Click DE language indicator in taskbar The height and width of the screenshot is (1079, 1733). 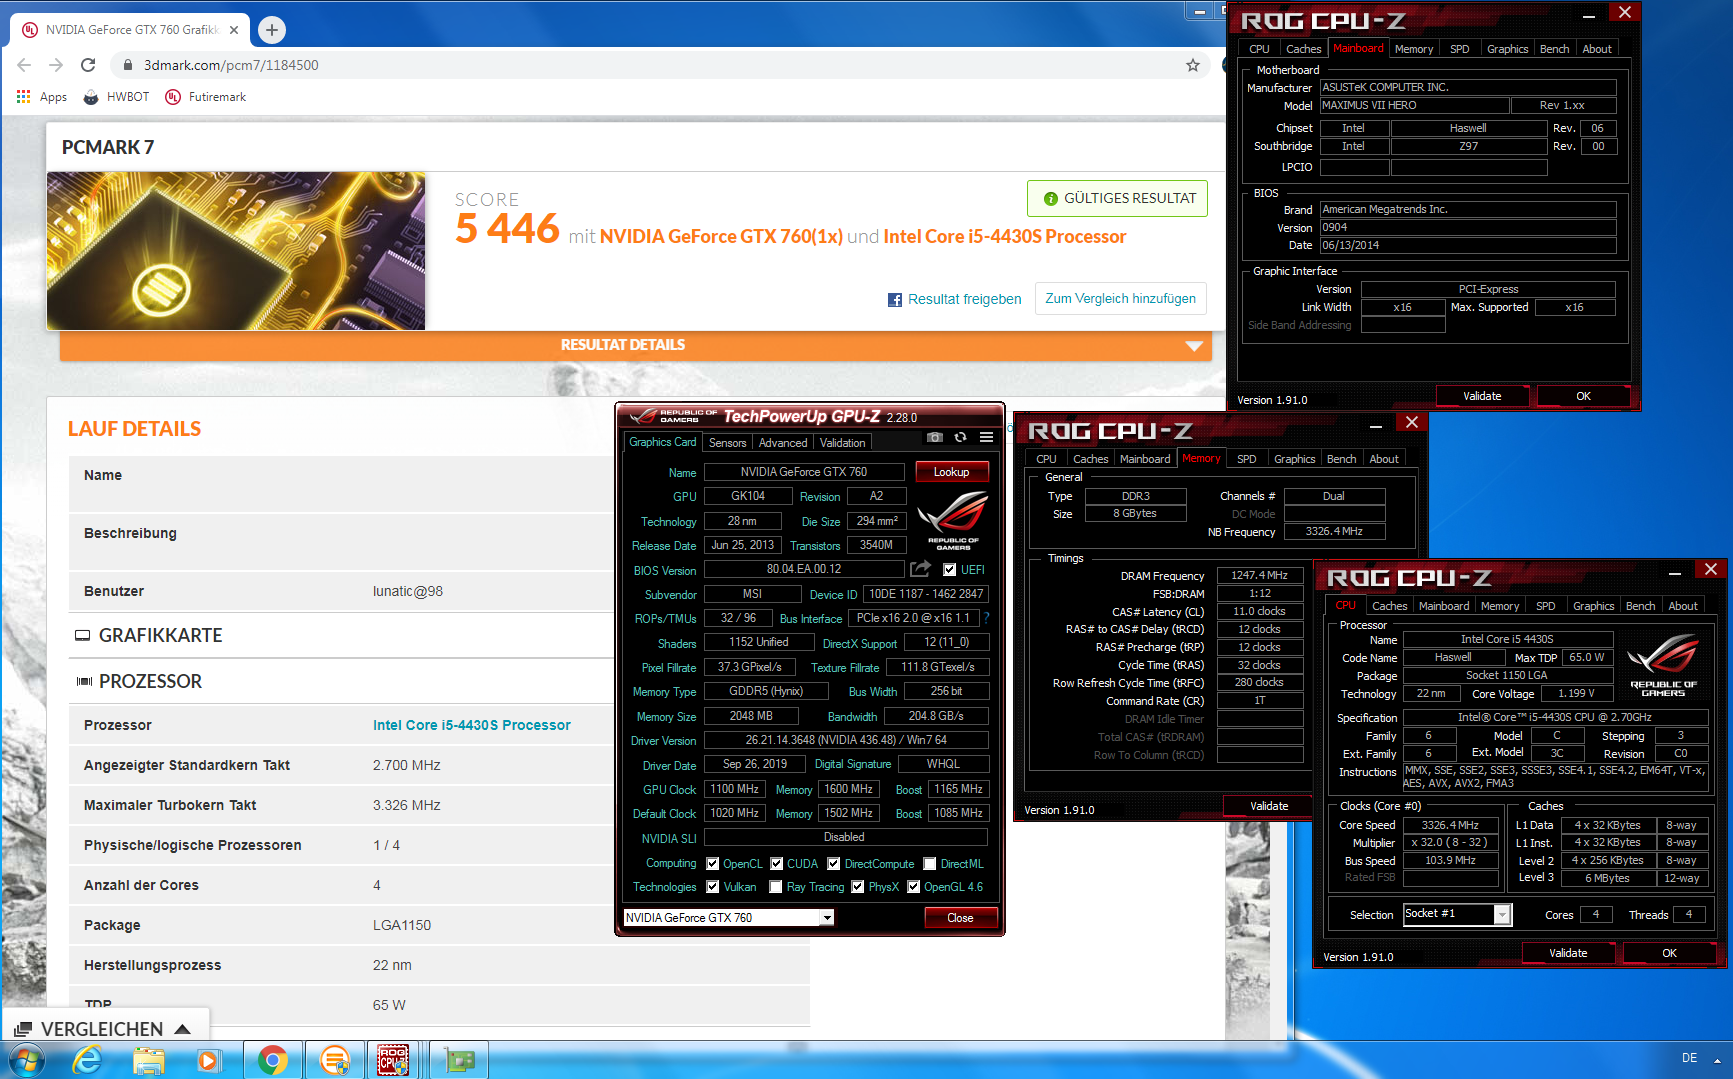[1689, 1058]
